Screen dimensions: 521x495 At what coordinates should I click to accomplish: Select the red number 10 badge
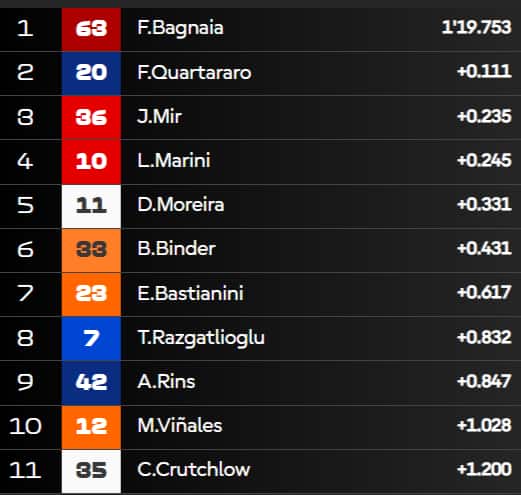pyautogui.click(x=91, y=162)
